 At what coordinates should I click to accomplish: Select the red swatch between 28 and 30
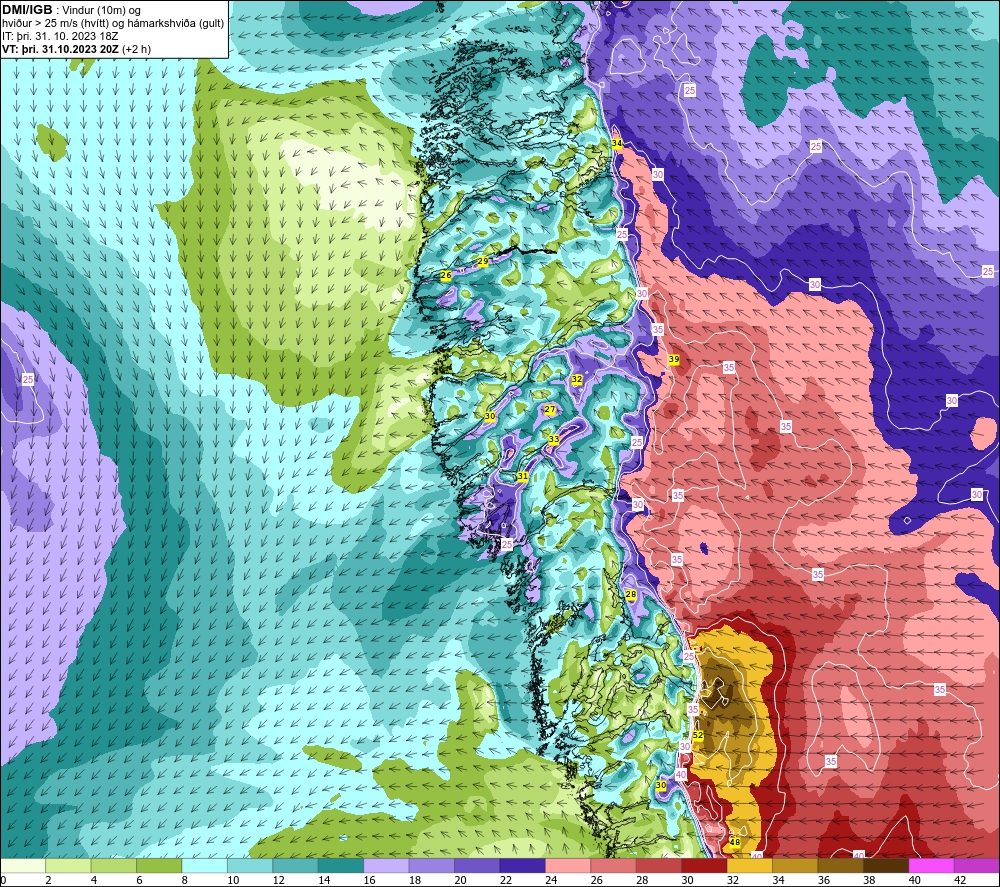(659, 865)
